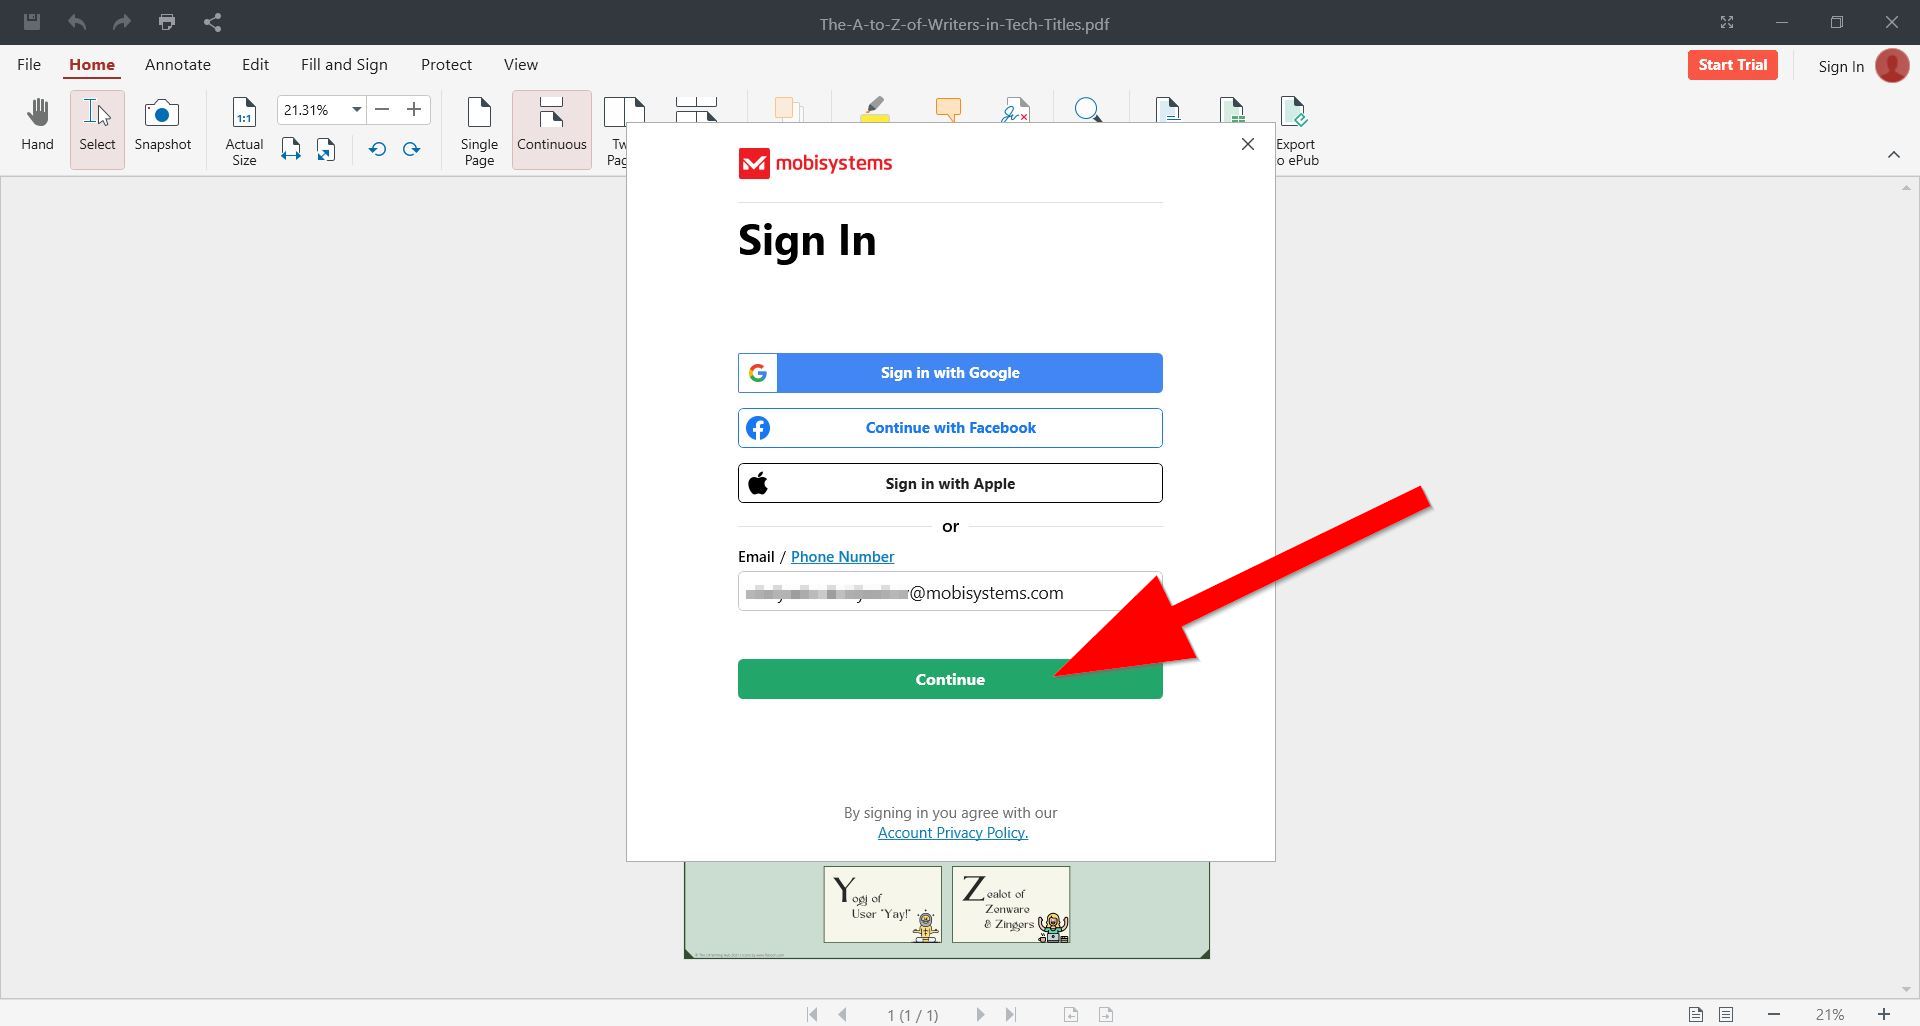This screenshot has width=1920, height=1026.
Task: Open the View tab
Action: [520, 64]
